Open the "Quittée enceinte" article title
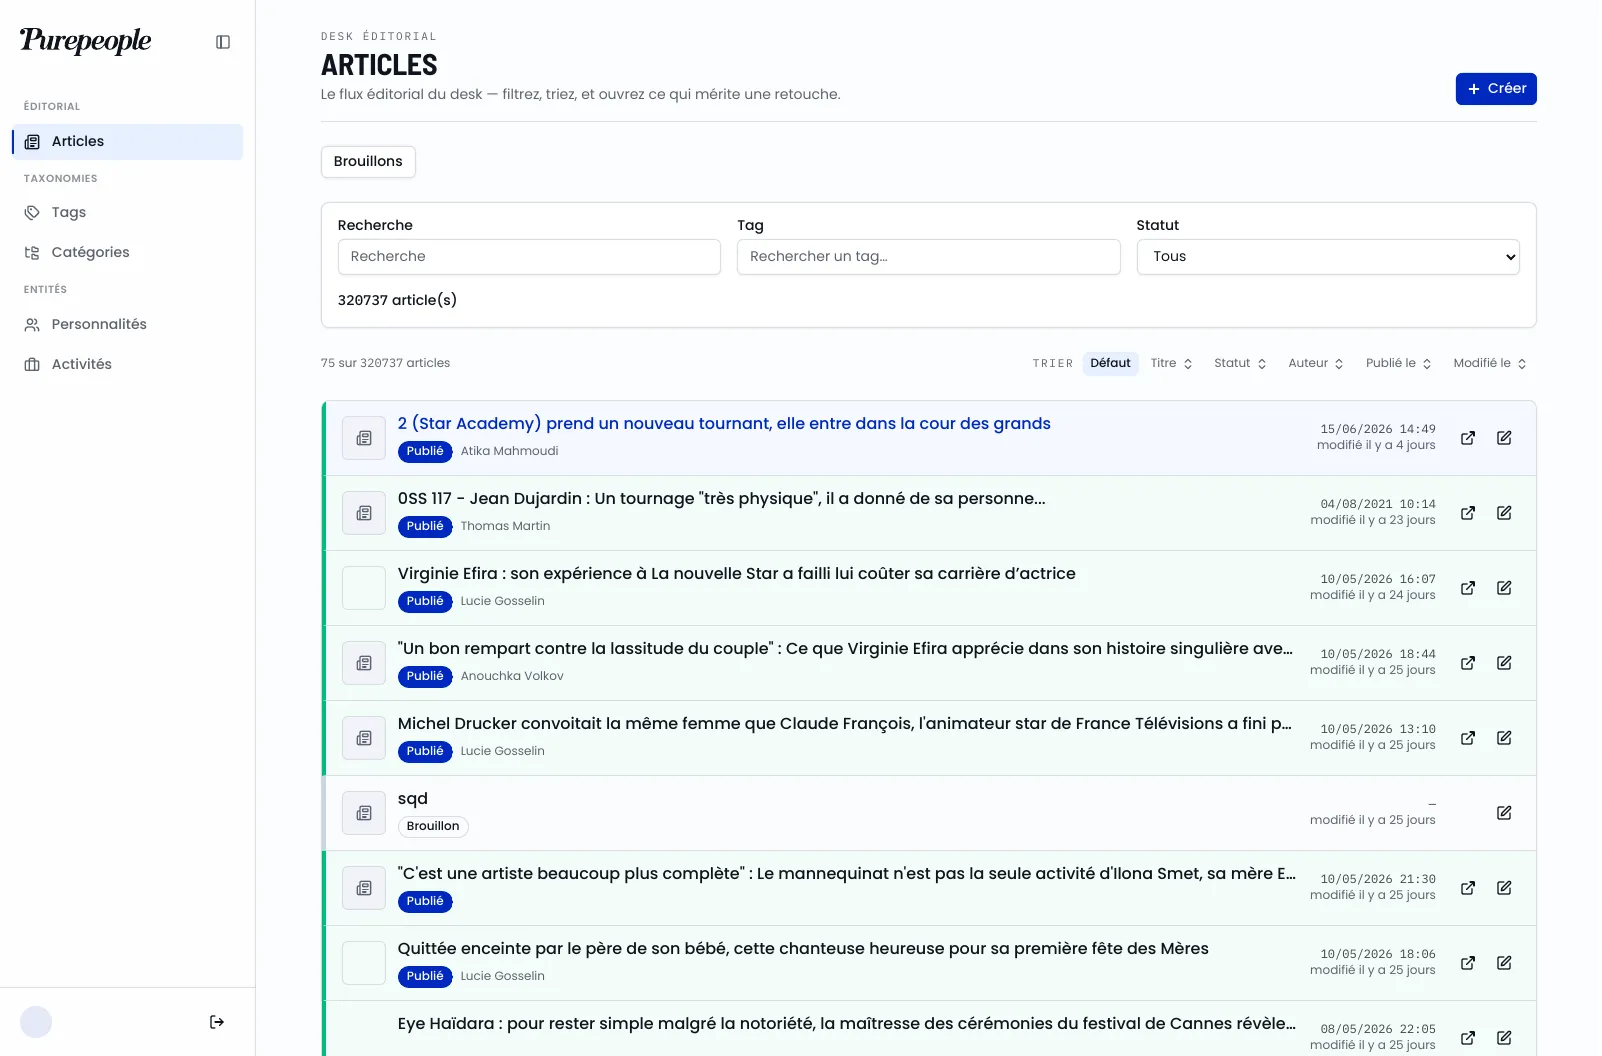 click(803, 949)
